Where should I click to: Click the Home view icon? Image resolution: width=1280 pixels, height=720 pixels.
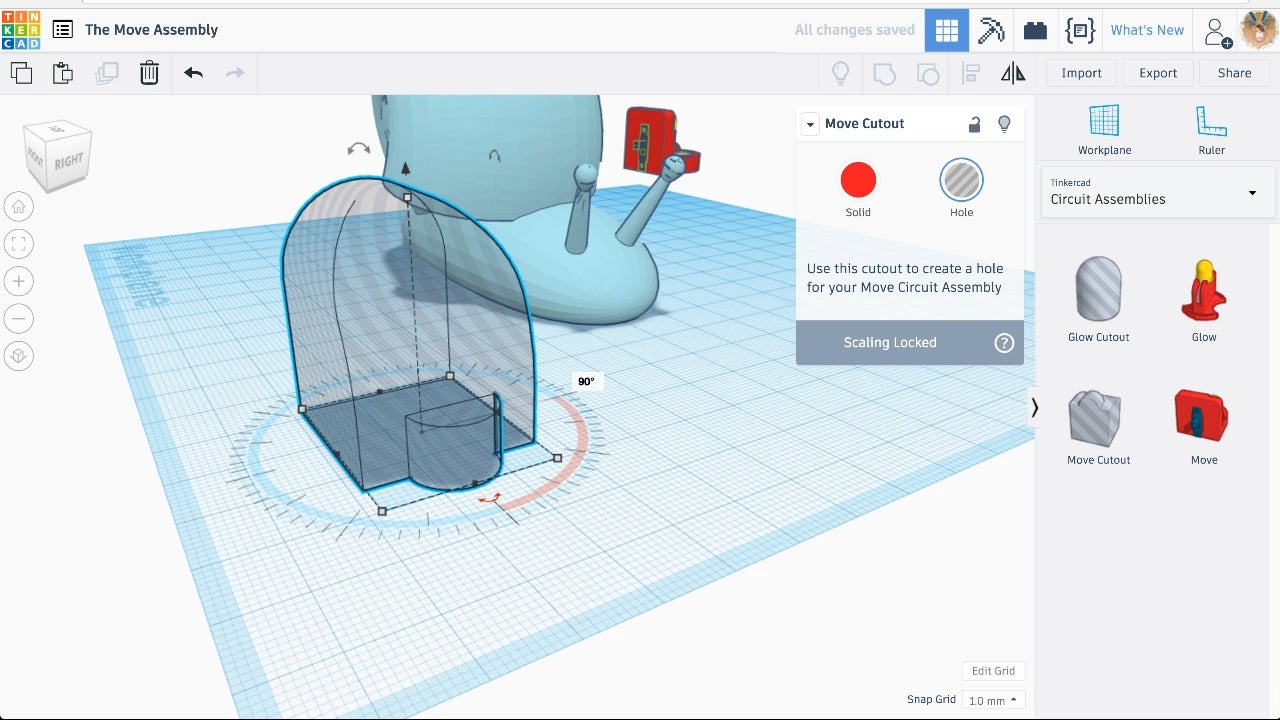pos(18,207)
